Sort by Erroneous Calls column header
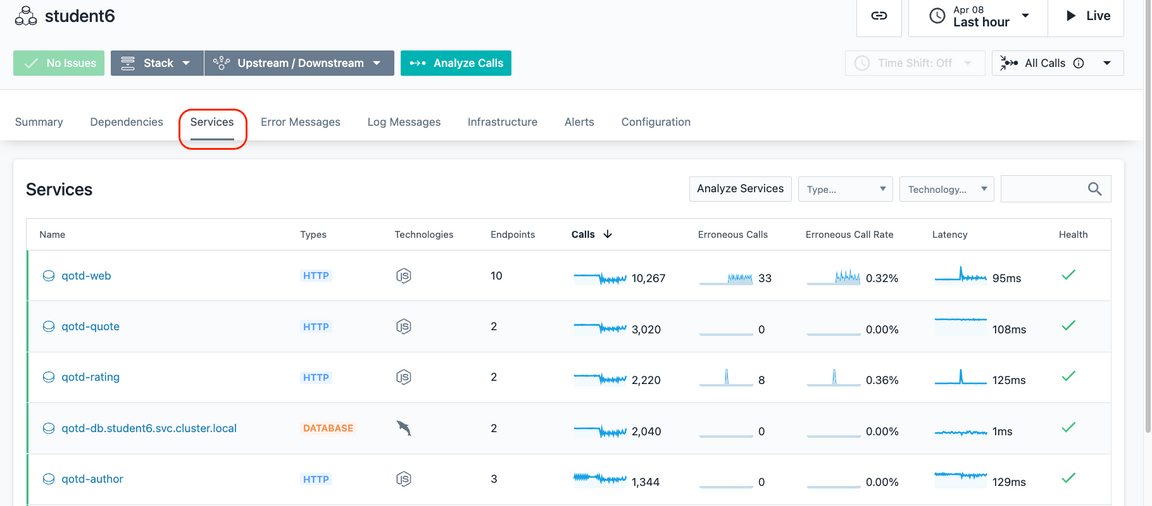Screen dimensions: 1152x506 (732, 235)
